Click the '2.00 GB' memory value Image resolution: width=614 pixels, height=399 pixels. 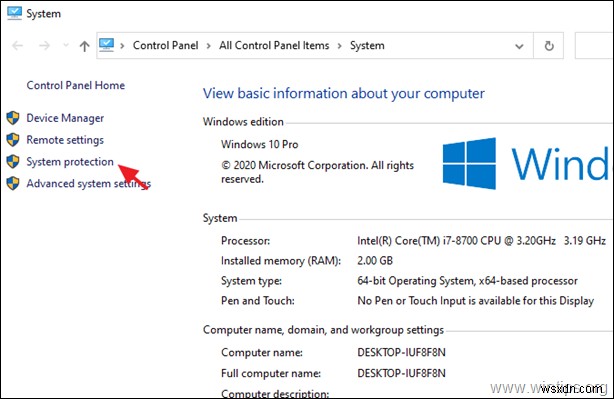click(375, 261)
